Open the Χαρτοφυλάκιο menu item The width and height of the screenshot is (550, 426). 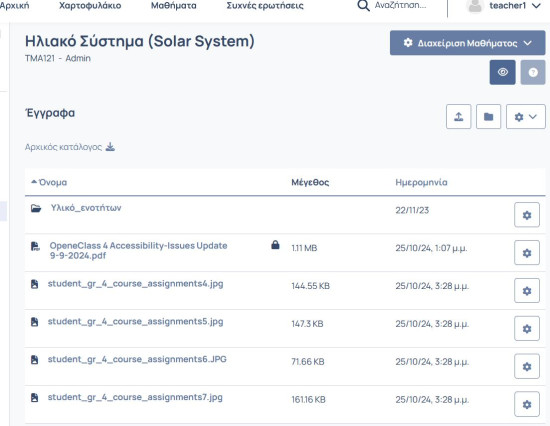[x=90, y=6]
